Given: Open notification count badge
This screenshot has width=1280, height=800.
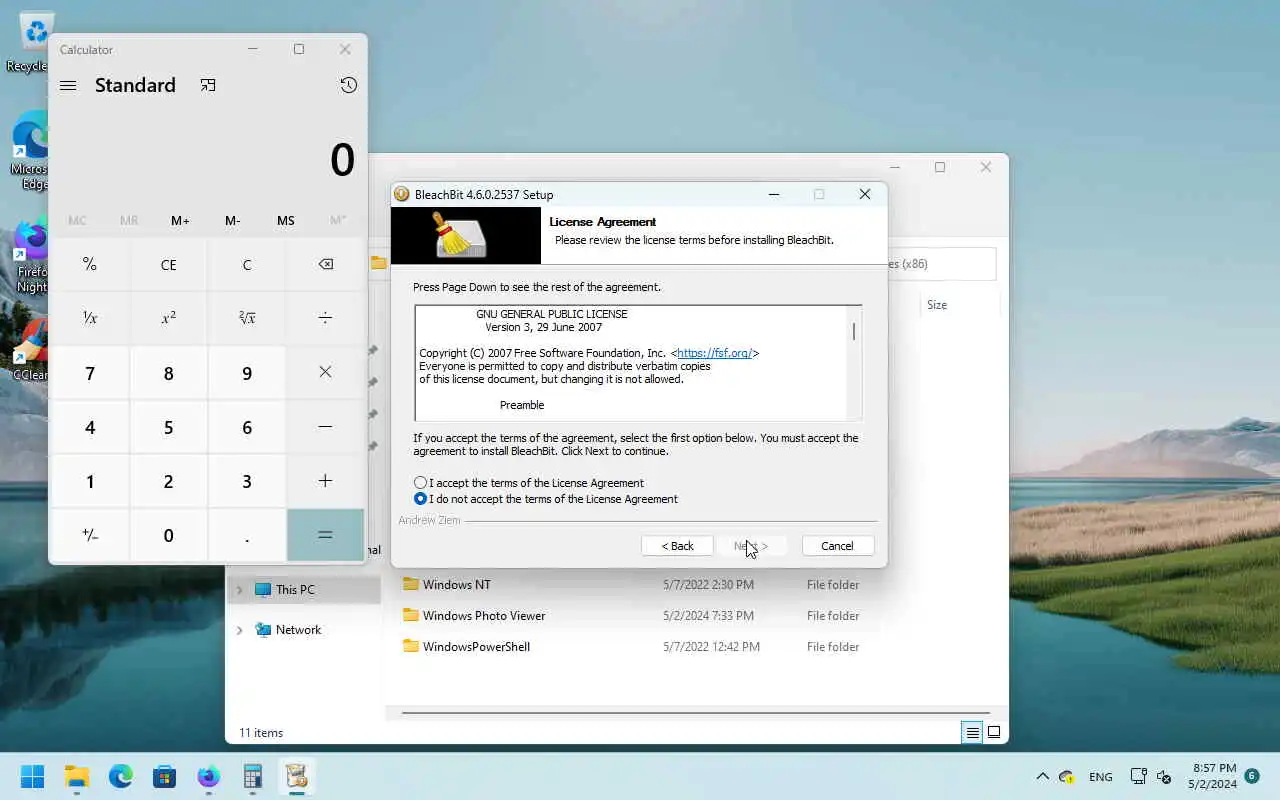Looking at the screenshot, I should coord(1252,776).
